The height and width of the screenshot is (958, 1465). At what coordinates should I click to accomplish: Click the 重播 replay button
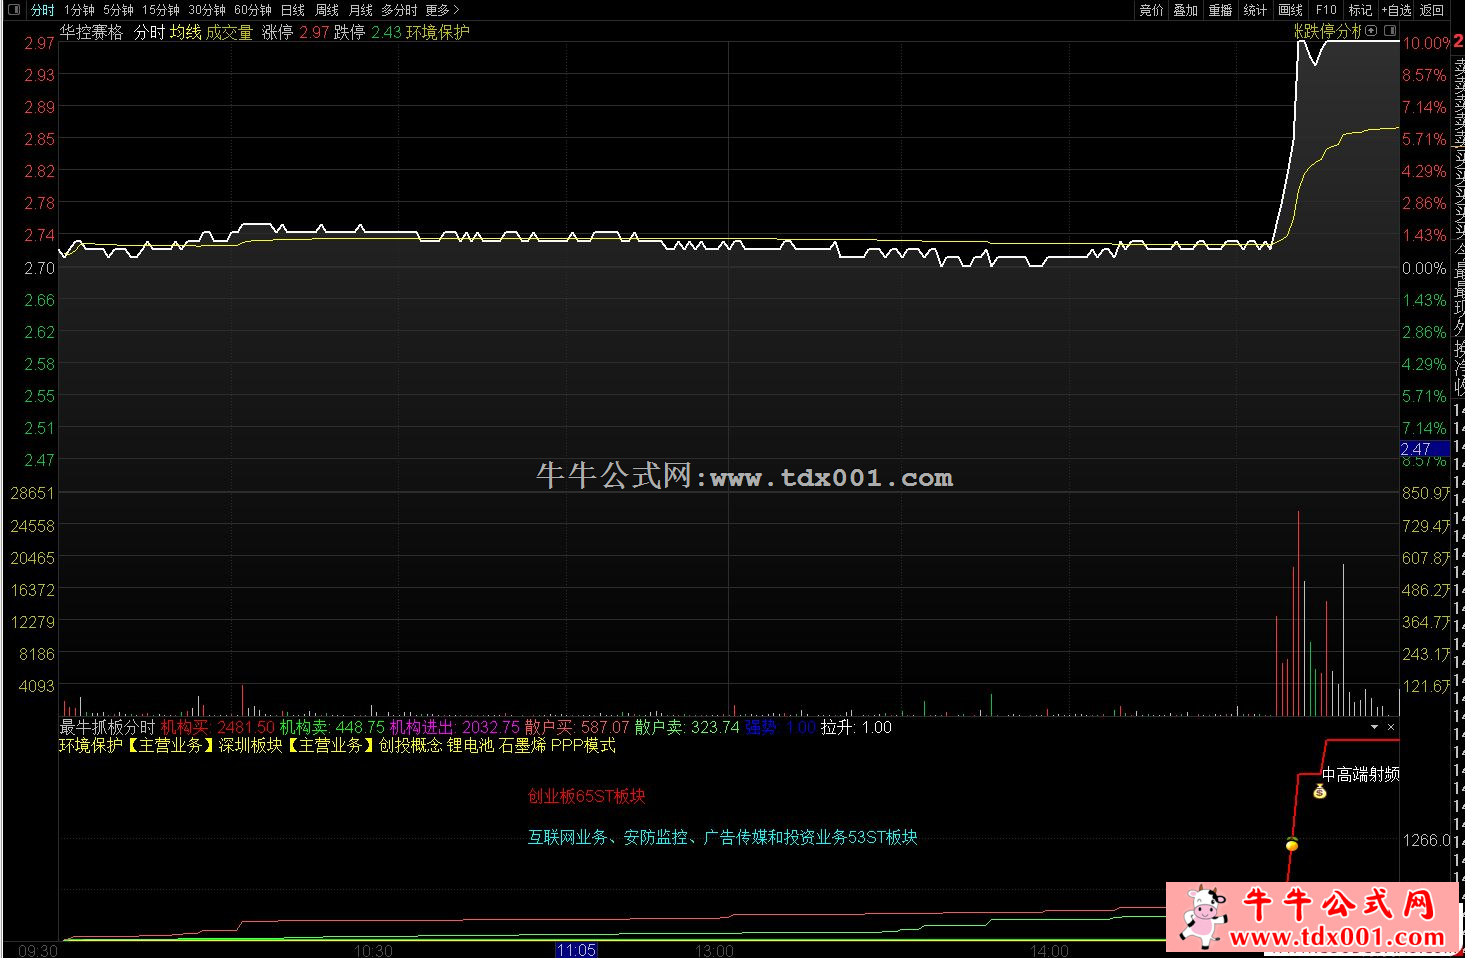1220,10
